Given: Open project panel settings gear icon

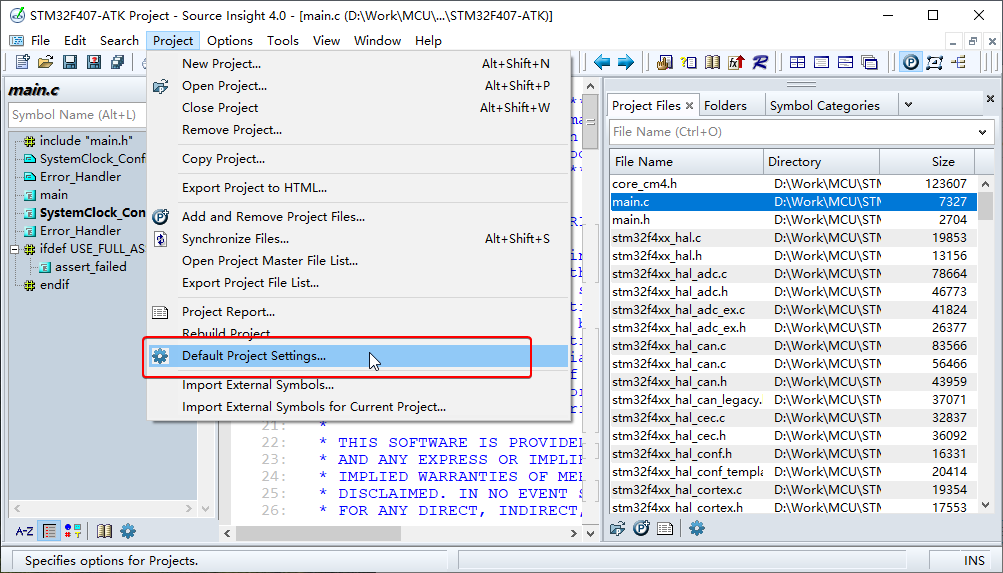Looking at the screenshot, I should [697, 529].
